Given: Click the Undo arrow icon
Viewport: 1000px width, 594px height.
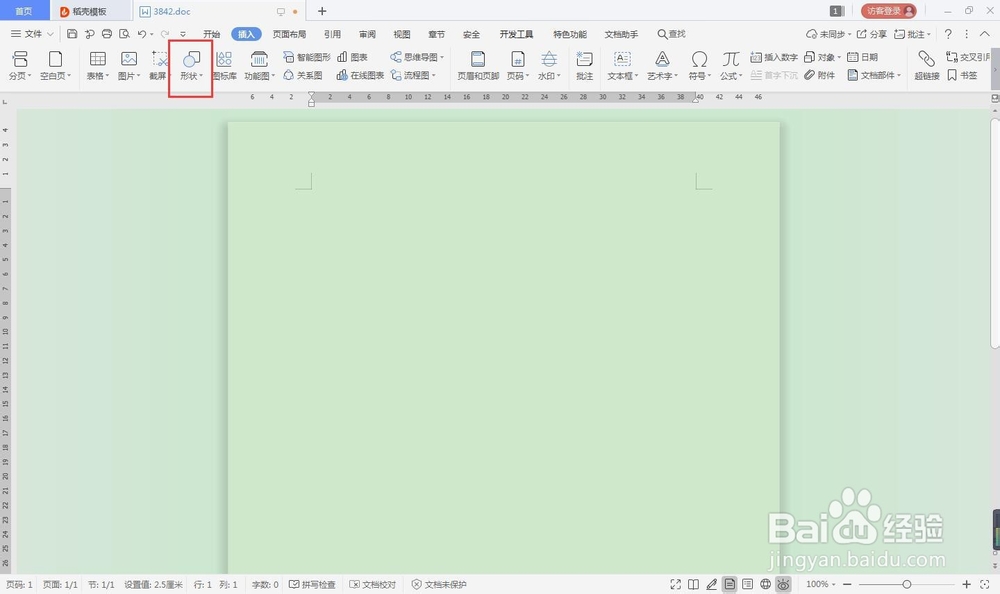Looking at the screenshot, I should pyautogui.click(x=142, y=34).
